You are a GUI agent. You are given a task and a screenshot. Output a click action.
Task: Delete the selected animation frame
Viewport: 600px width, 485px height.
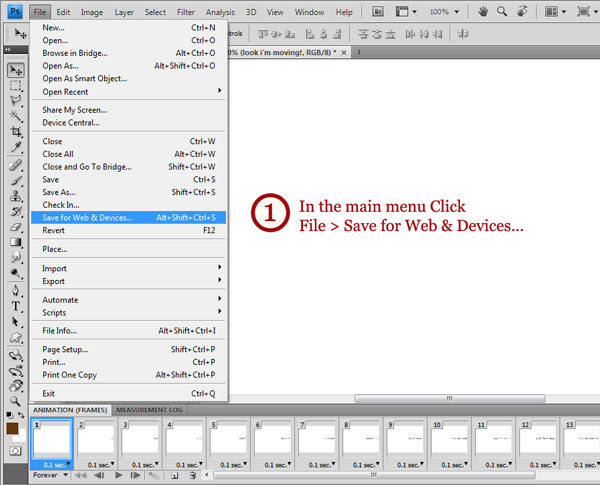pos(192,475)
